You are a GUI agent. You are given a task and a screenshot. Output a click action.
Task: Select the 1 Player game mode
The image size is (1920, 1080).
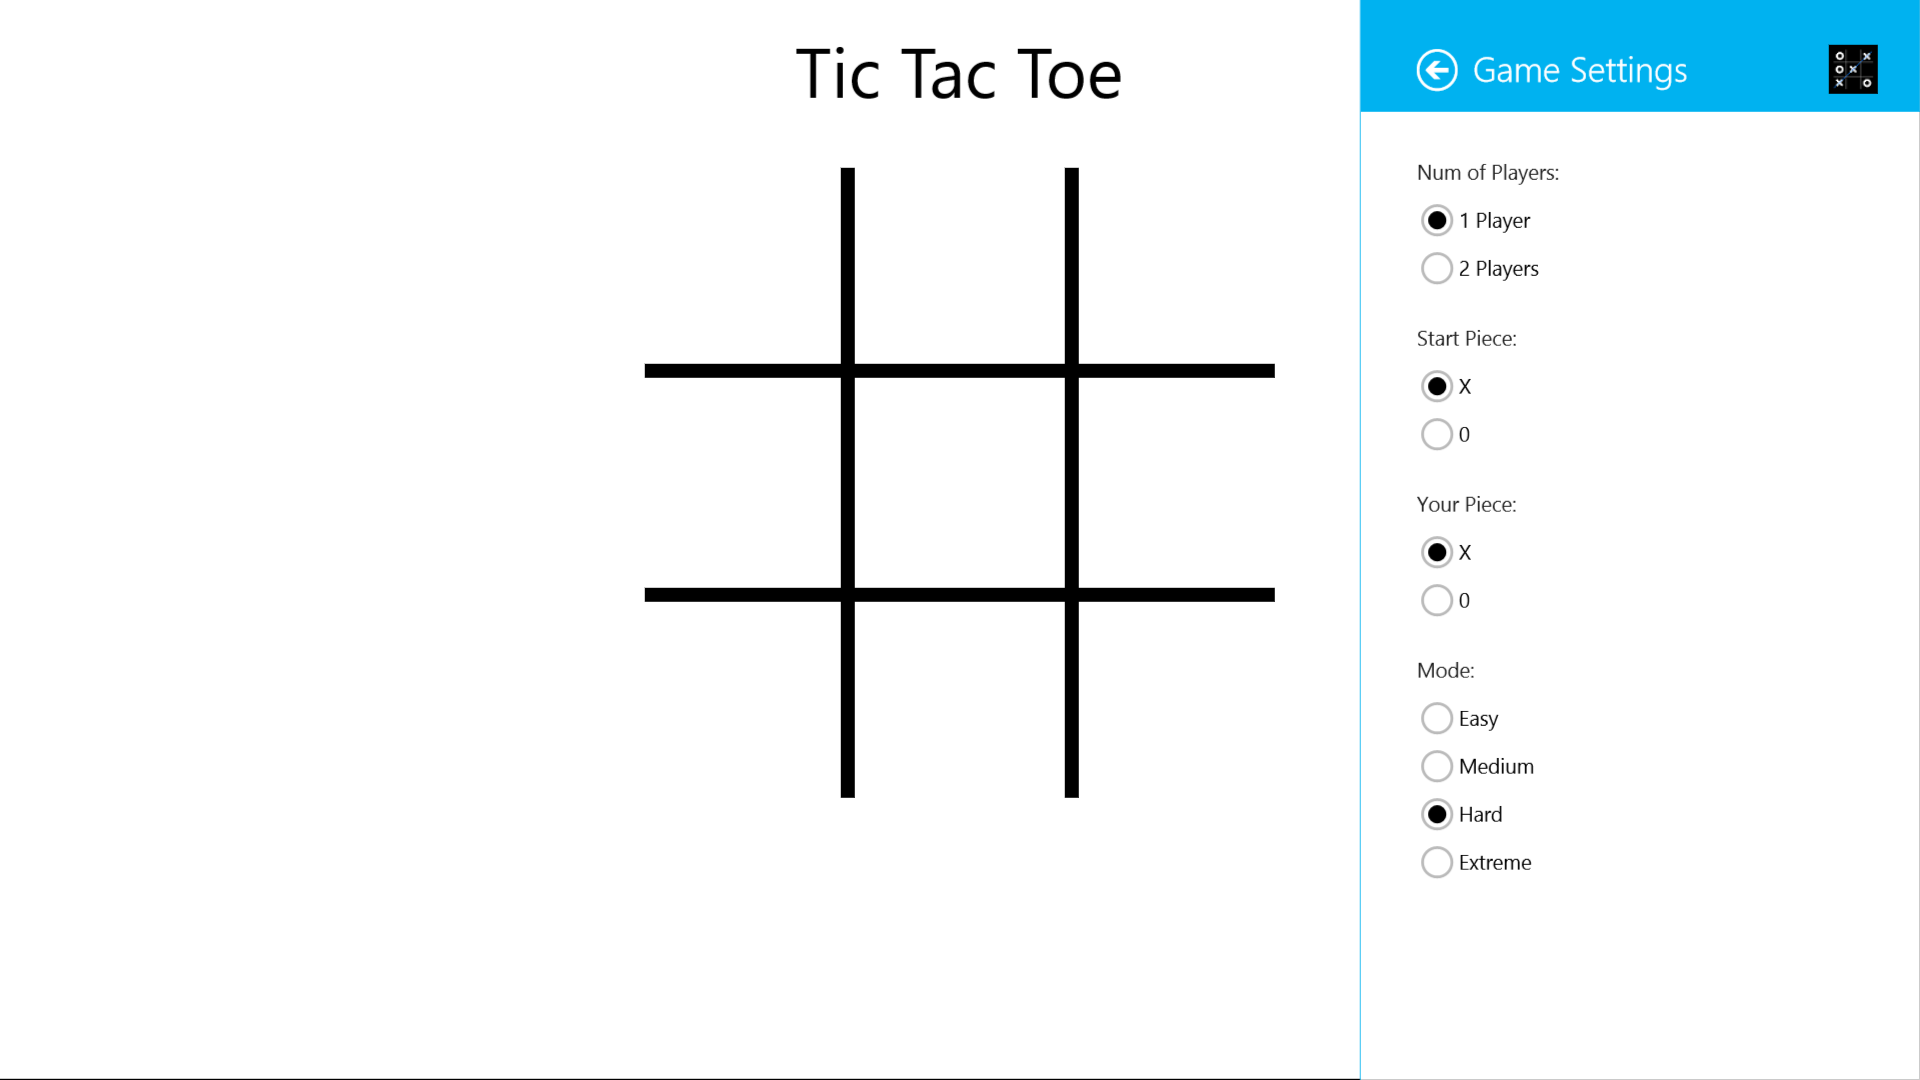pyautogui.click(x=1436, y=220)
